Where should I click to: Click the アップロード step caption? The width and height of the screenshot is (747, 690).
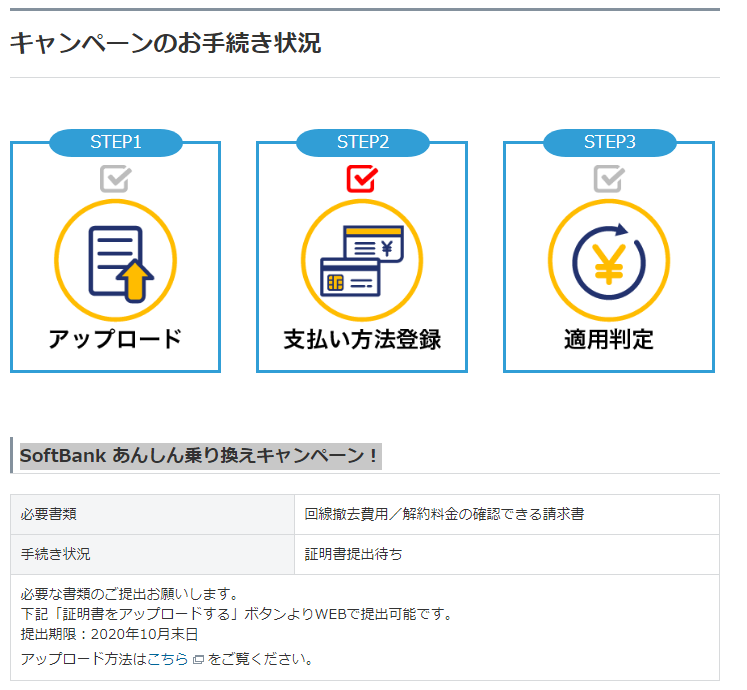point(115,339)
